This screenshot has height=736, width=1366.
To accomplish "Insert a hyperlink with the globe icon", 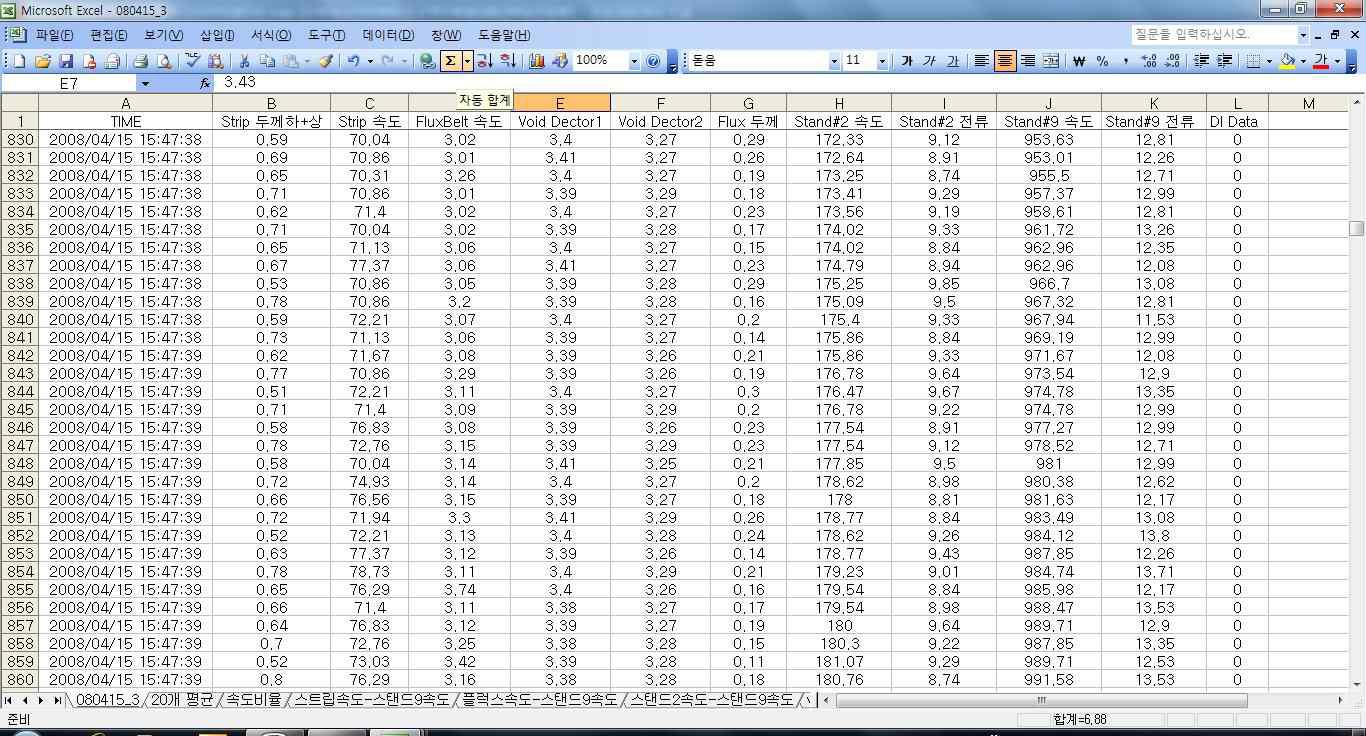I will tap(427, 61).
